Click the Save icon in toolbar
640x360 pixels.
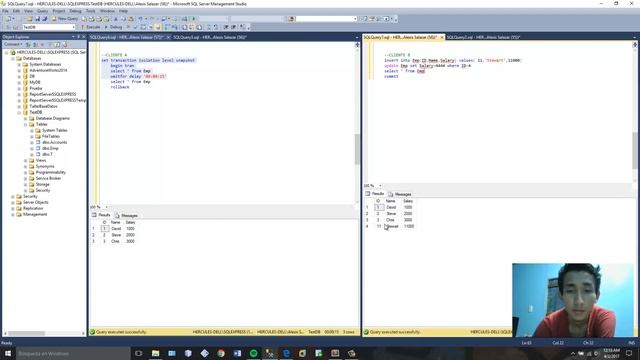pos(38,19)
